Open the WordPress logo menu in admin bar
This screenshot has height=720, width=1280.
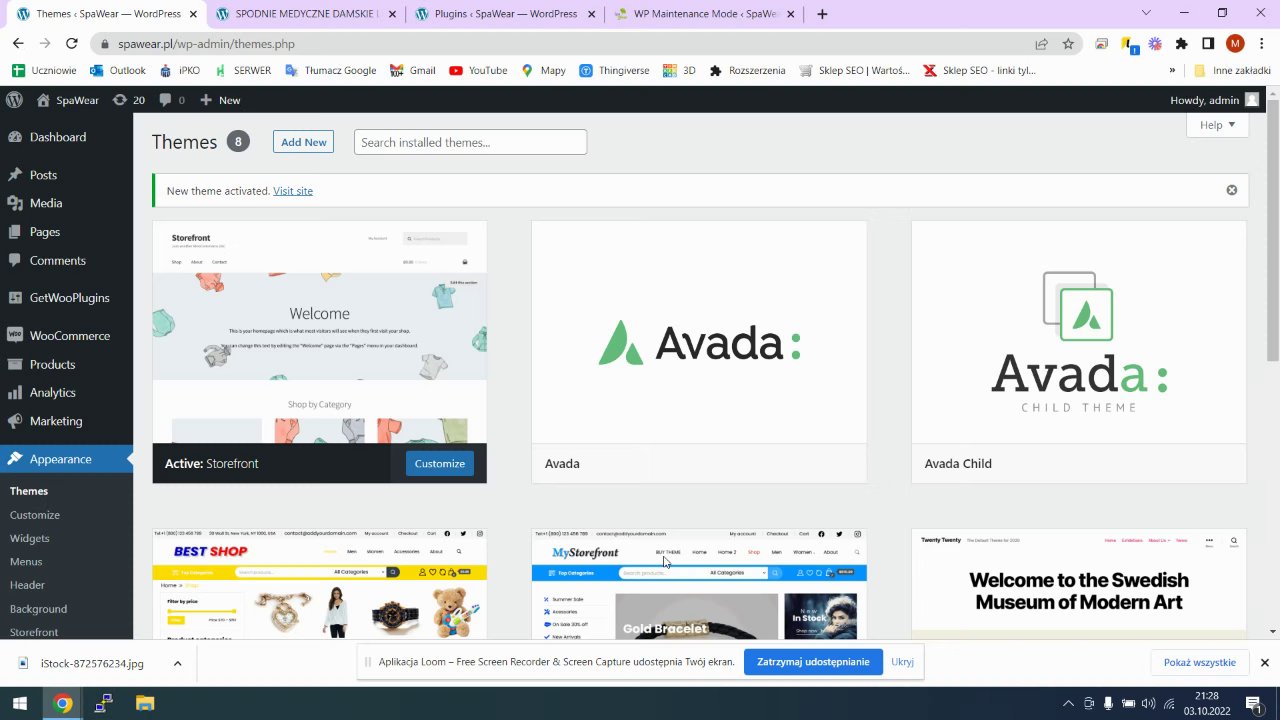(x=14, y=100)
